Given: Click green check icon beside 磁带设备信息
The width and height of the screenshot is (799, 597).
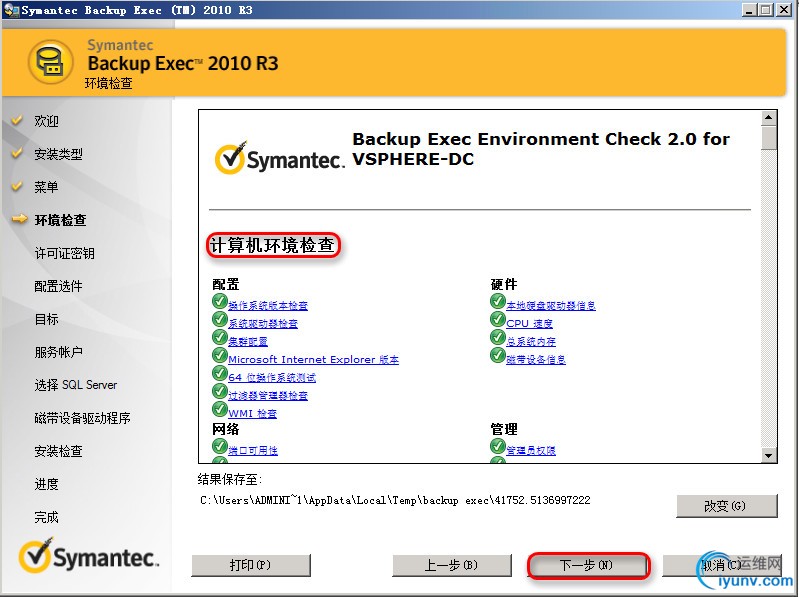Looking at the screenshot, I should click(x=498, y=355).
